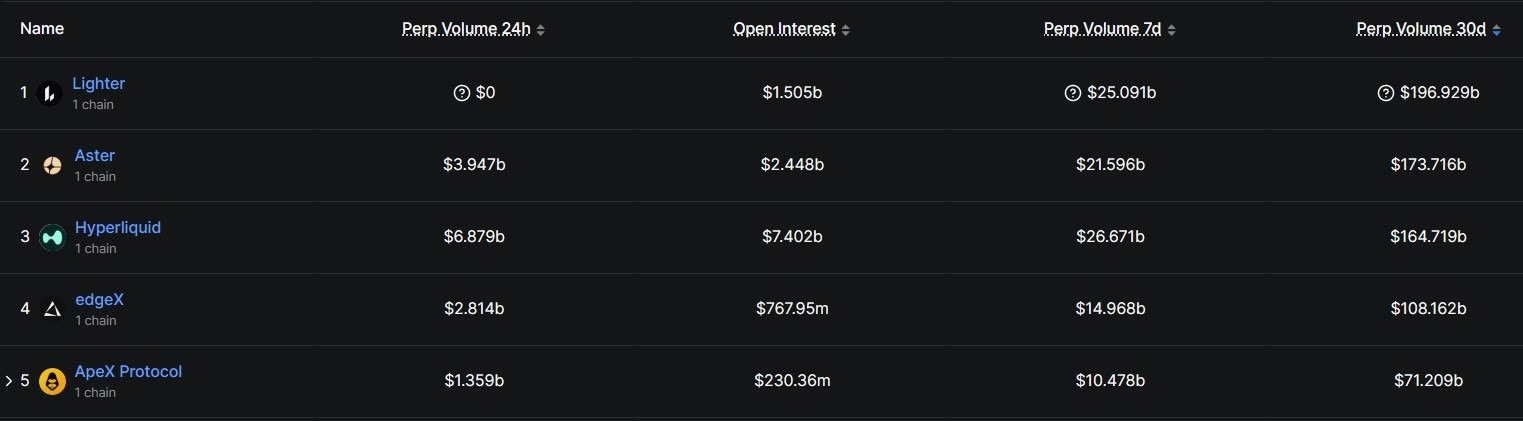Image resolution: width=1523 pixels, height=421 pixels.
Task: Sort by Perp Volume 7d arrows
Action: [x=1171, y=30]
